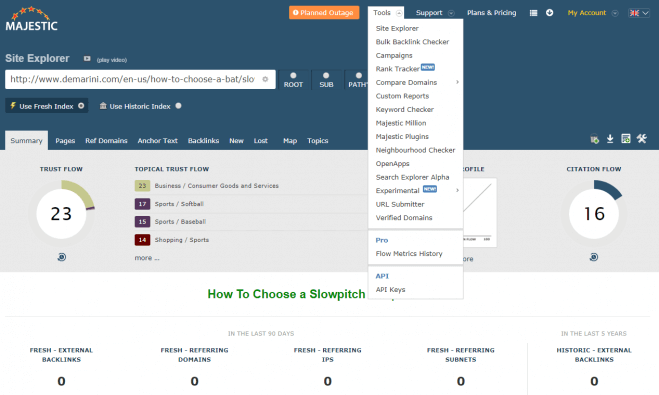The height and width of the screenshot is (395, 659).
Task: Click the URL input field
Action: pos(140,79)
